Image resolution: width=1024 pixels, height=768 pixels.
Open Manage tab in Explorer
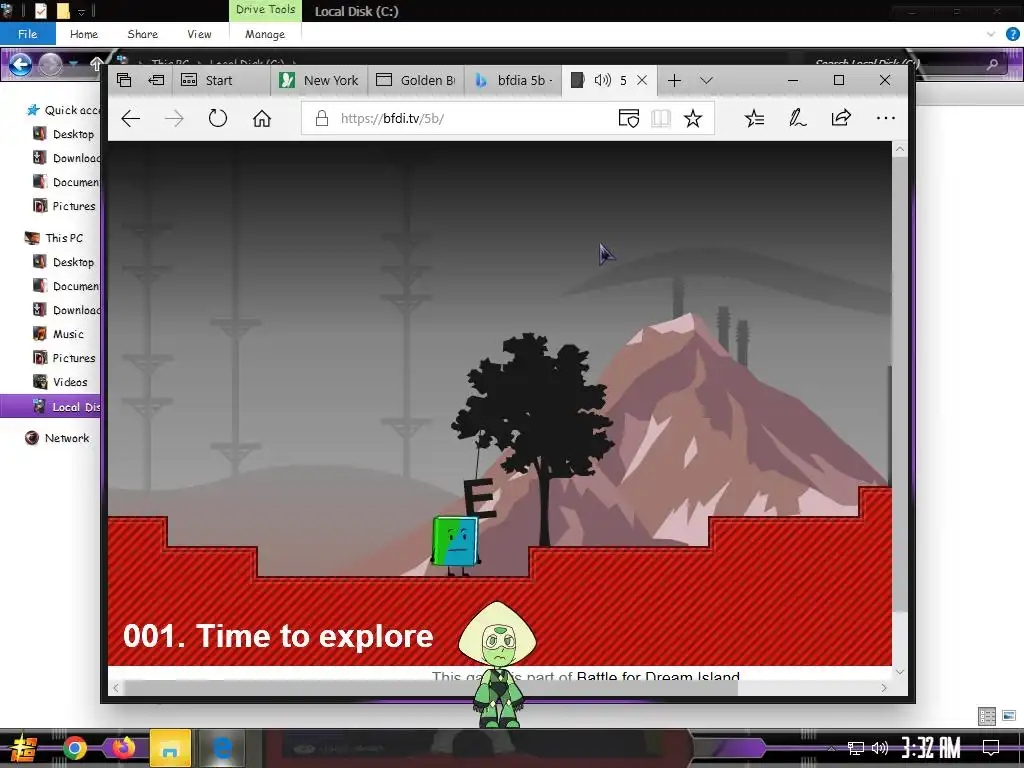(264, 34)
